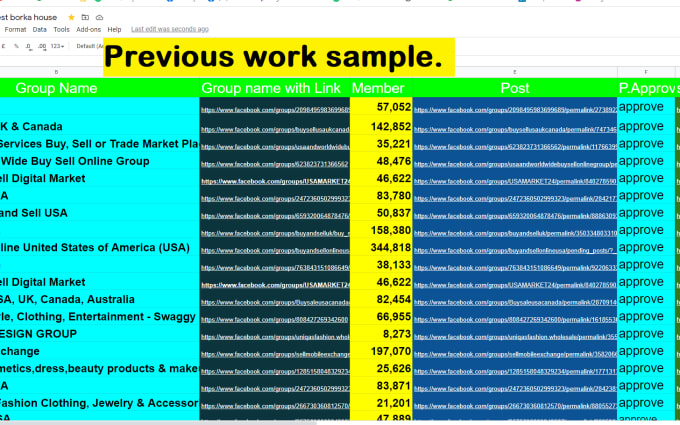Select member count 48,476
The width and height of the screenshot is (680, 425).
tap(381, 161)
